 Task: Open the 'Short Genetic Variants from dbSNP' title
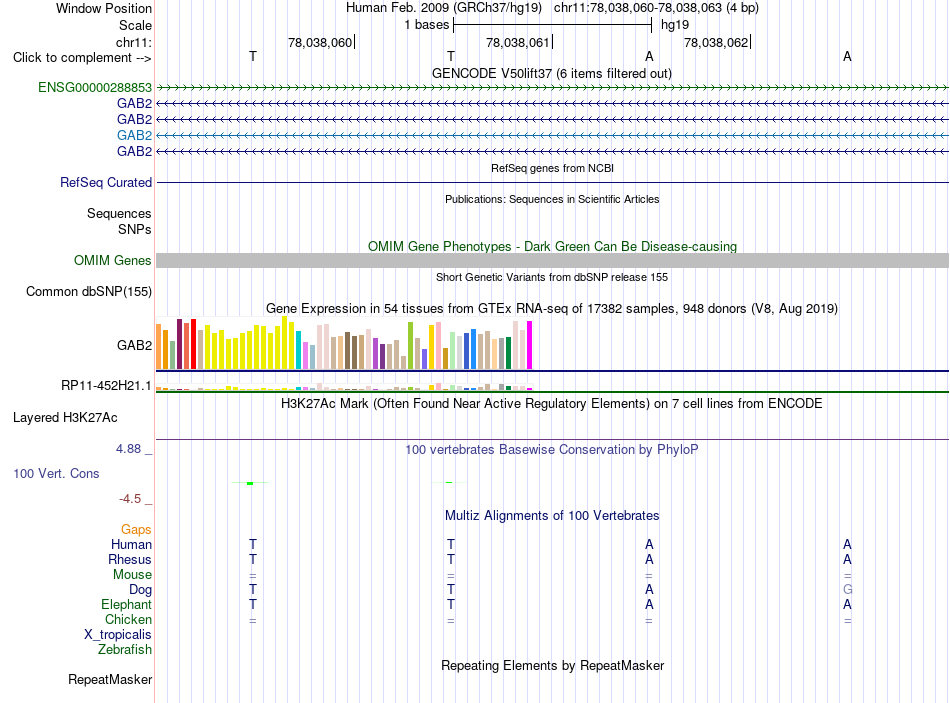pos(552,277)
